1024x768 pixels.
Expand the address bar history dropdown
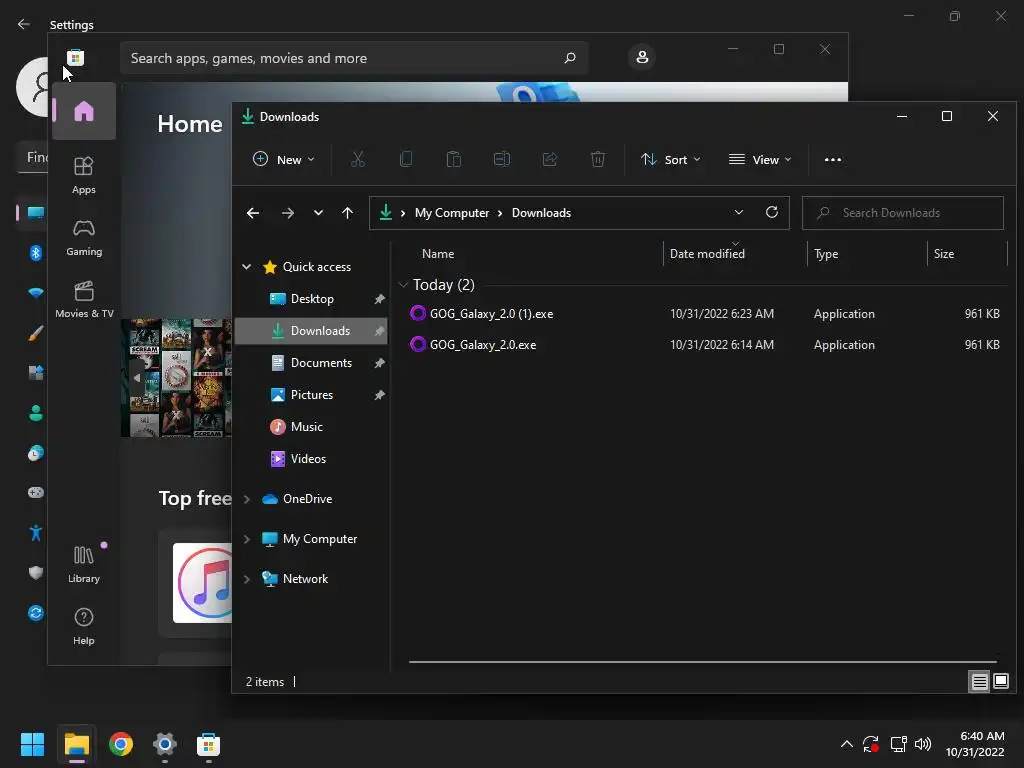[739, 212]
